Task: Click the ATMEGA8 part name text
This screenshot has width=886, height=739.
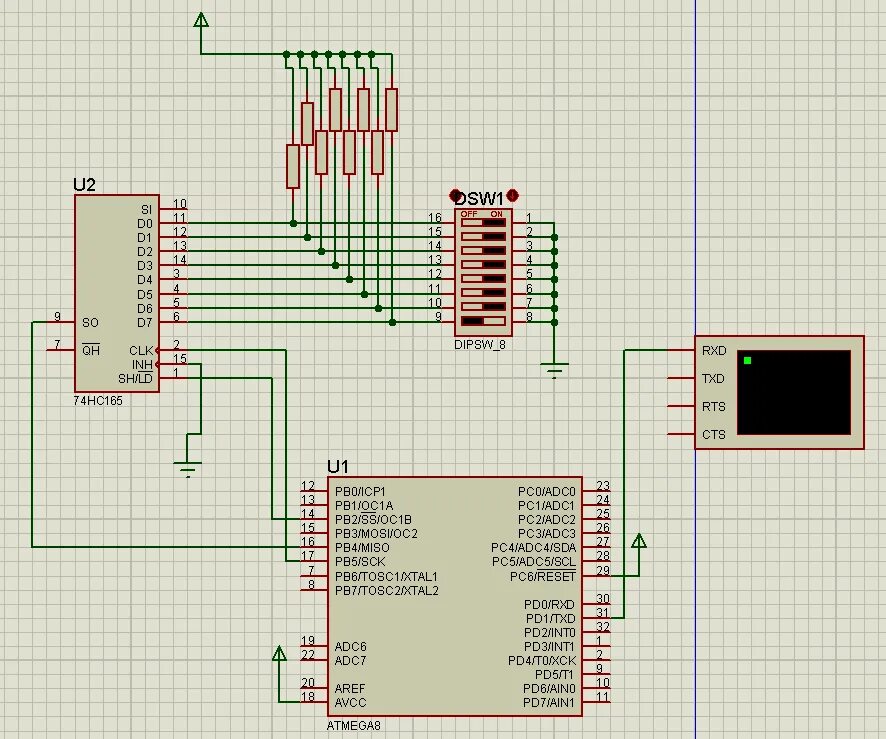Action: coord(354,725)
